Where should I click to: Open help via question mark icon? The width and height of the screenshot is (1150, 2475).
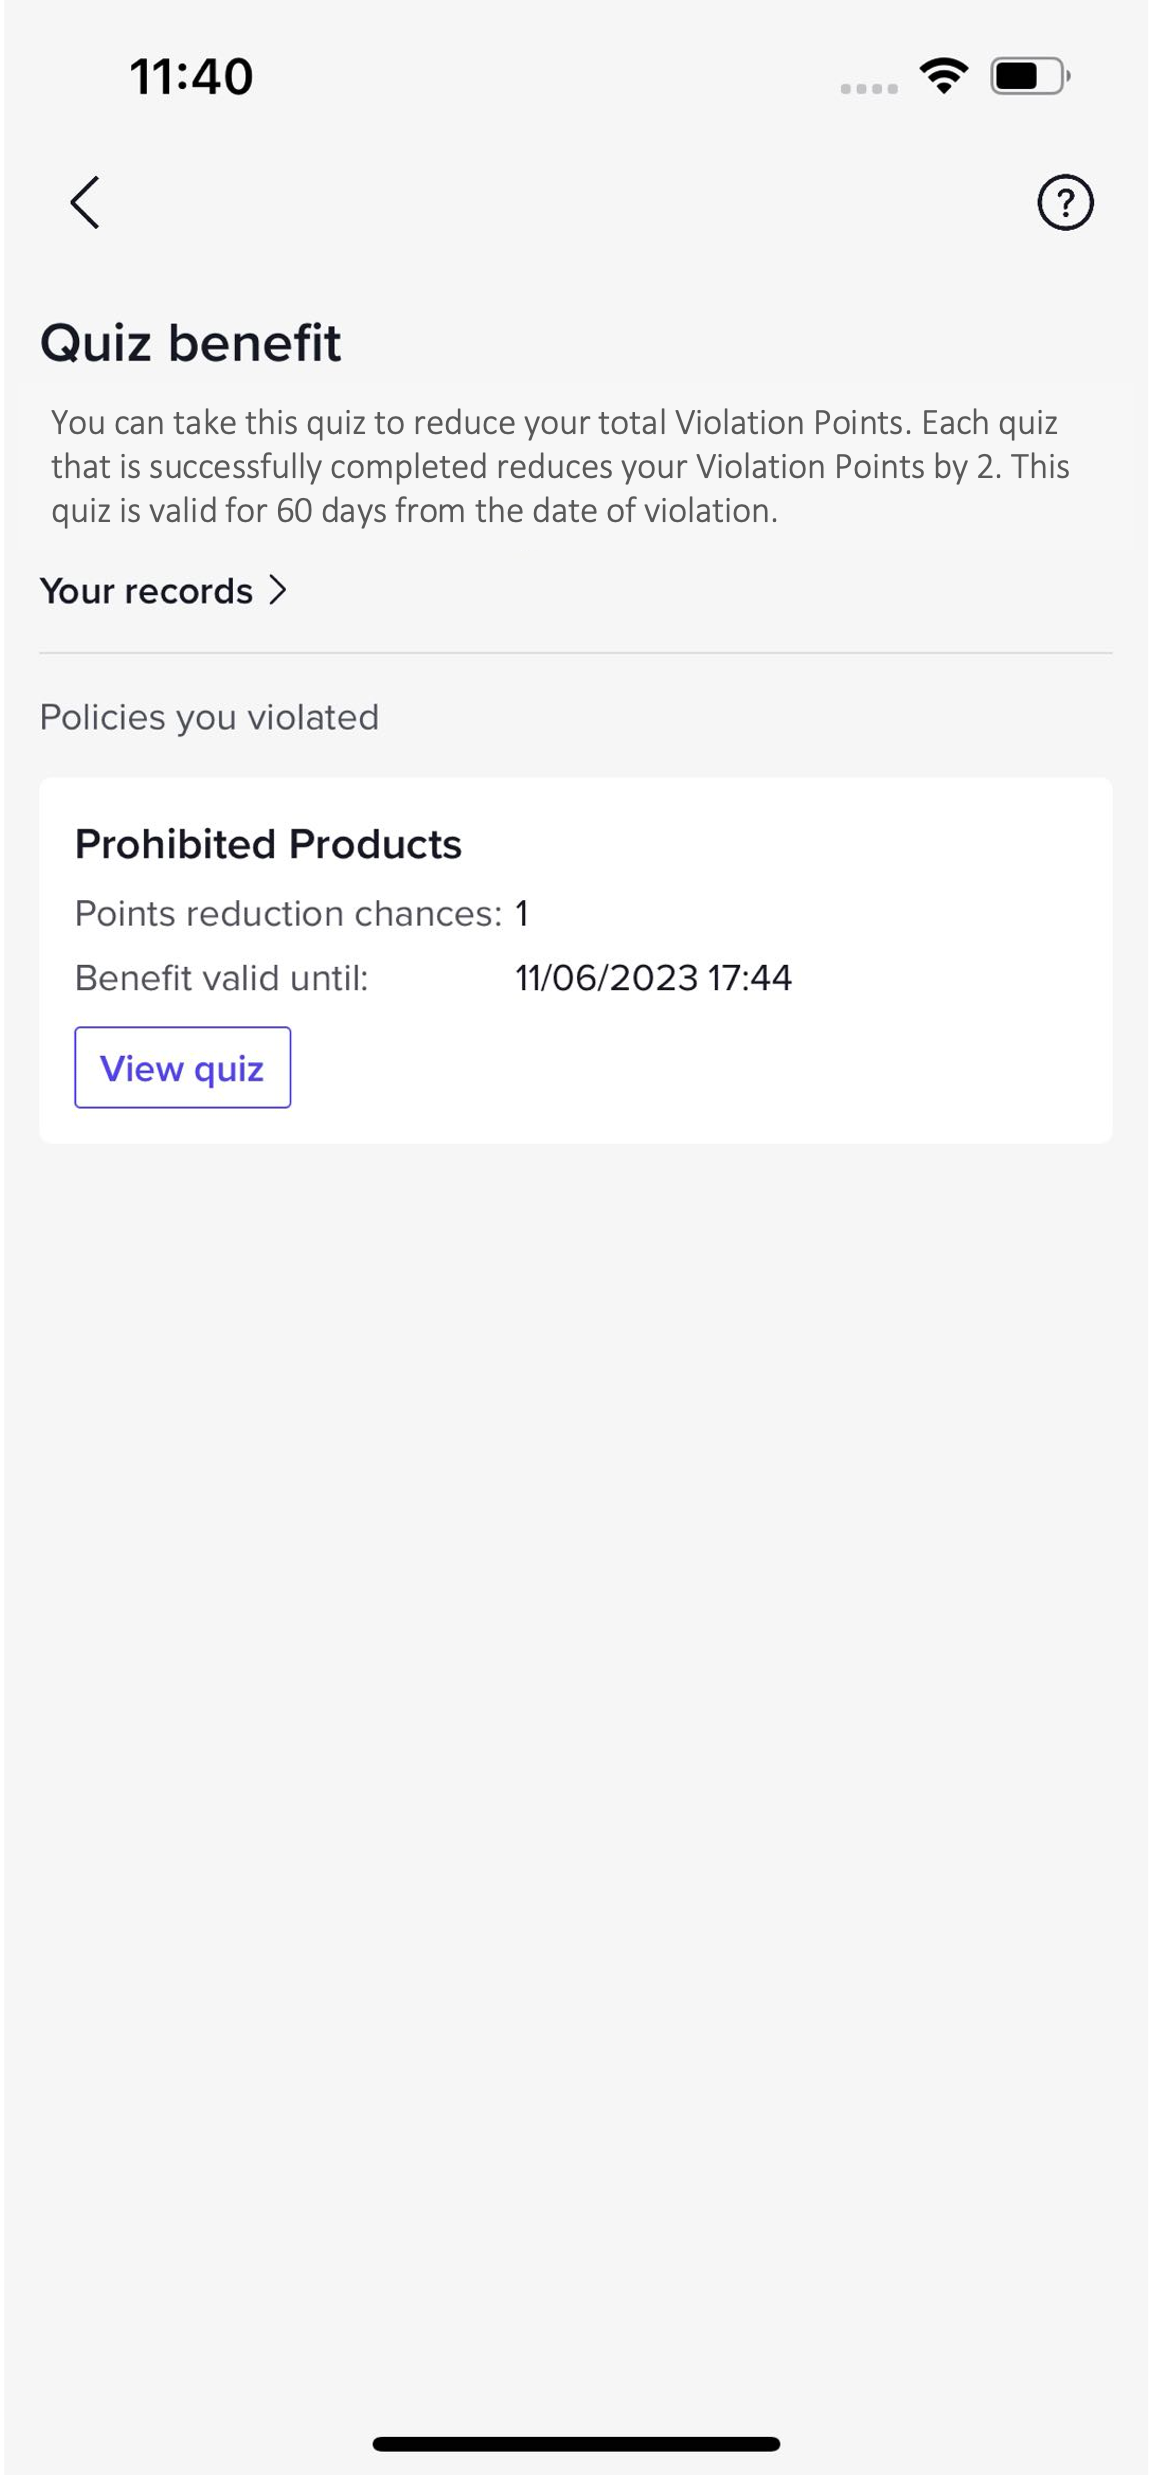(x=1065, y=203)
